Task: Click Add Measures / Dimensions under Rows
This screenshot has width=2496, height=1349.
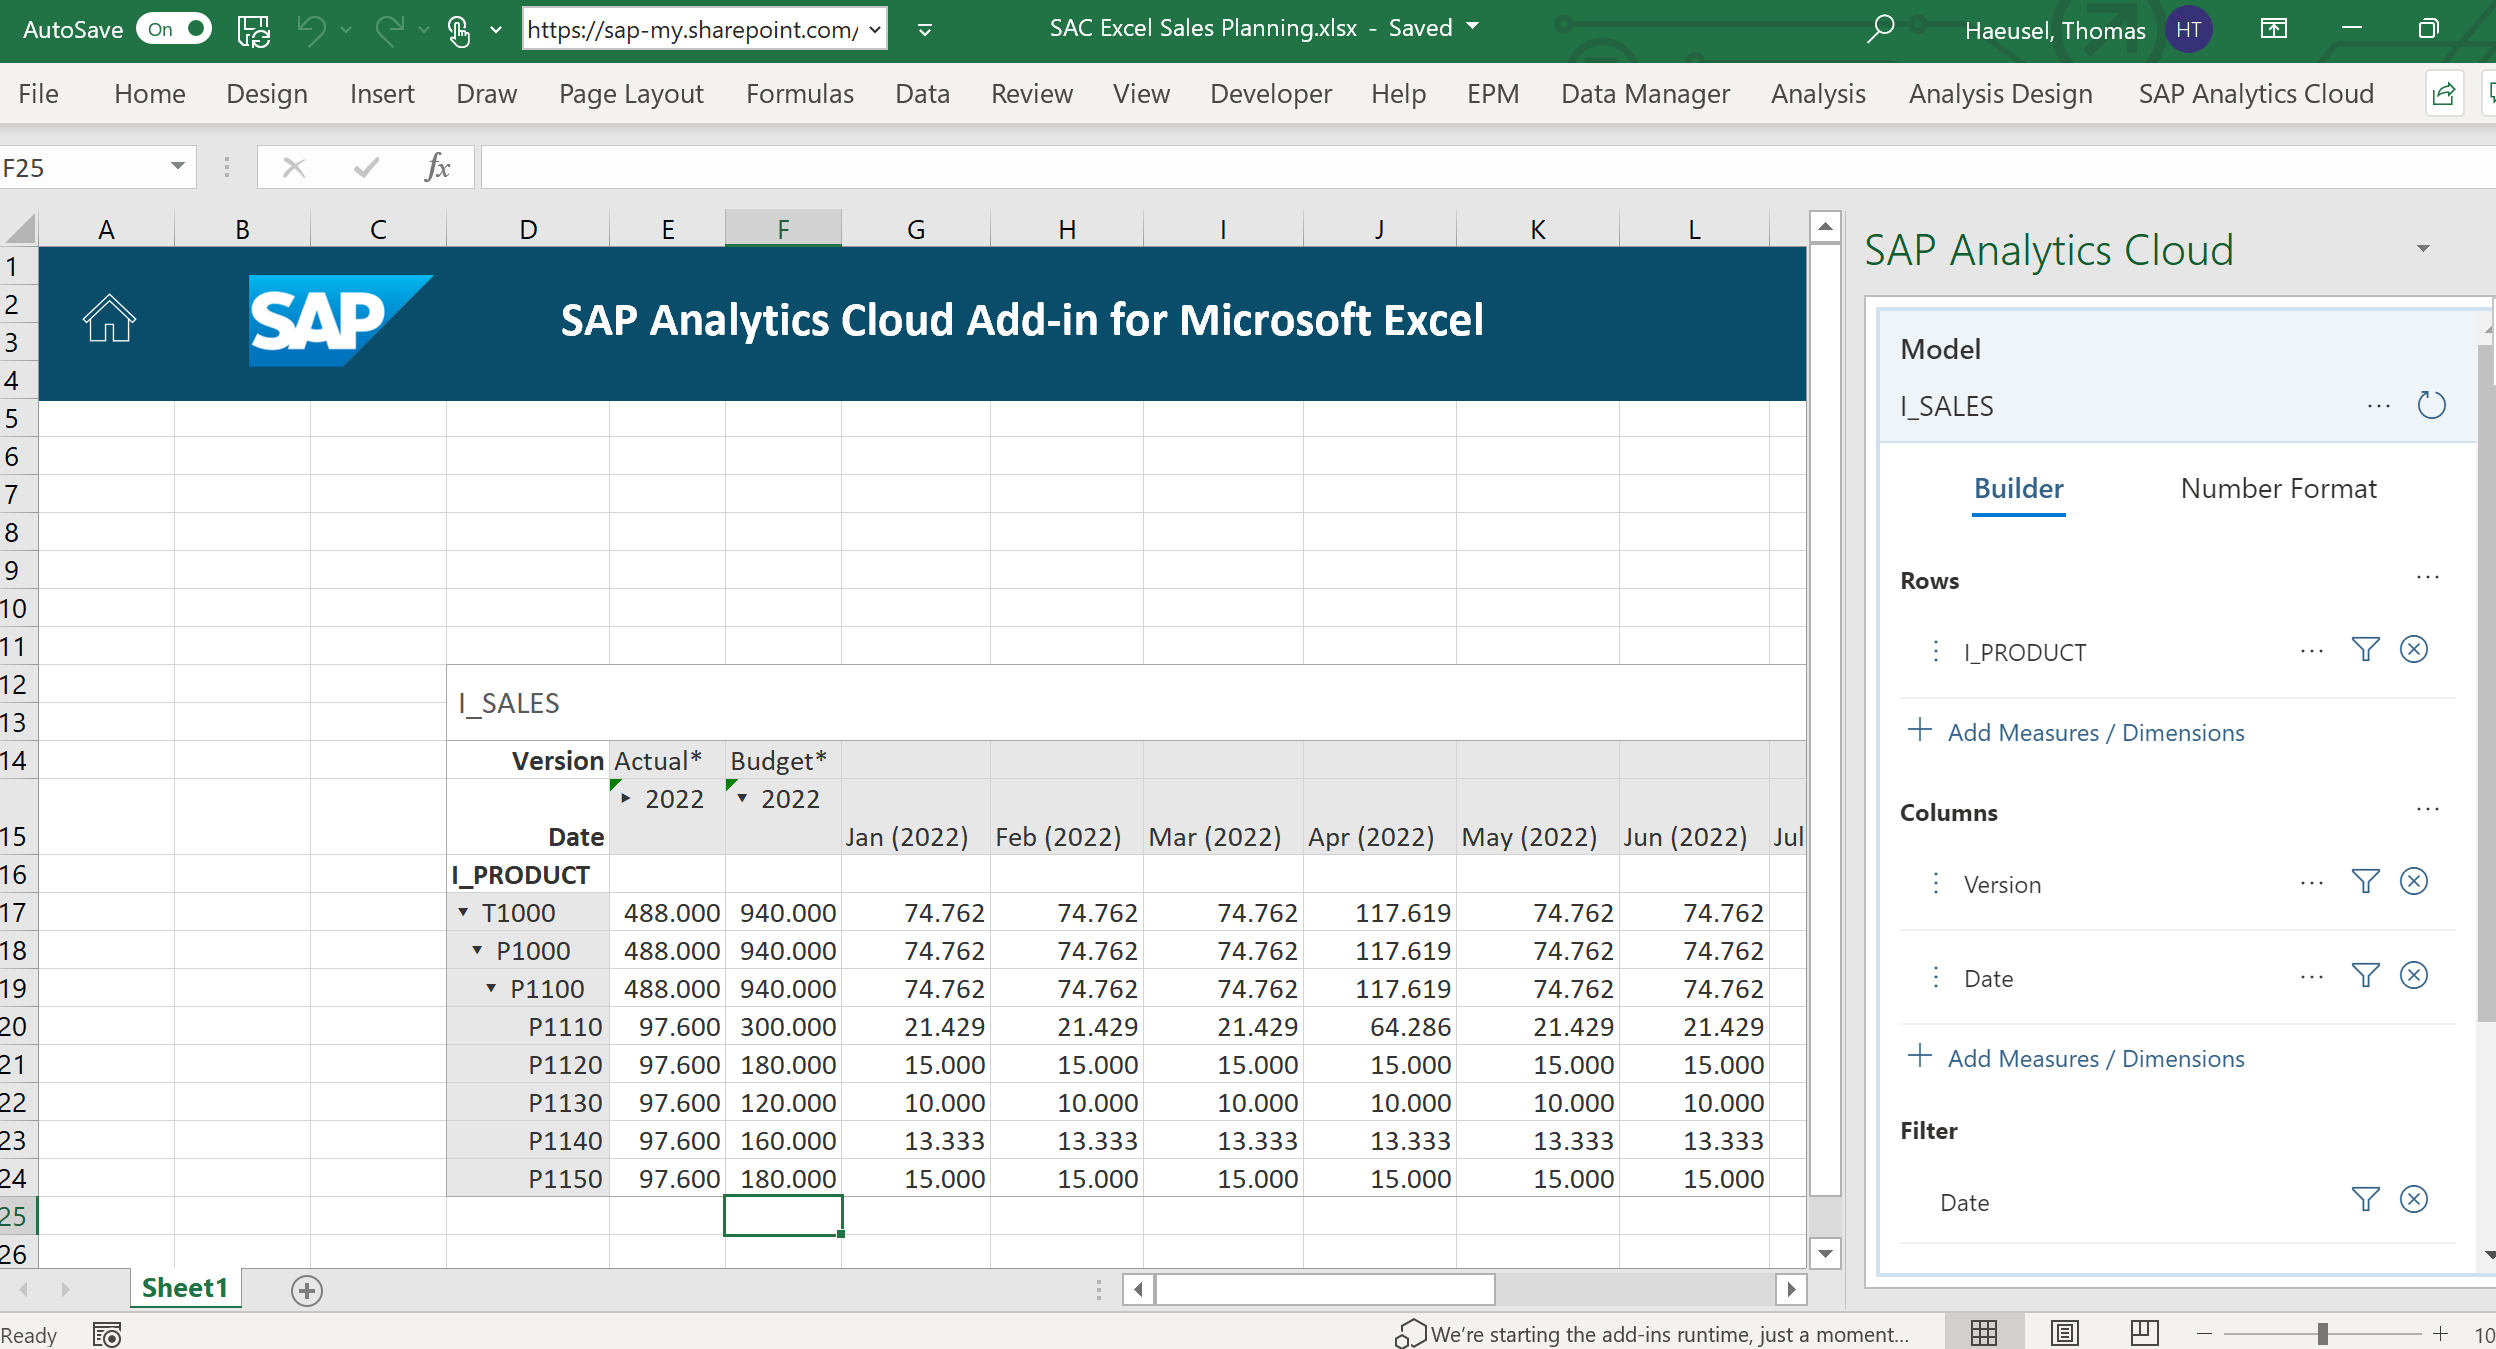Action: pyautogui.click(x=2076, y=732)
